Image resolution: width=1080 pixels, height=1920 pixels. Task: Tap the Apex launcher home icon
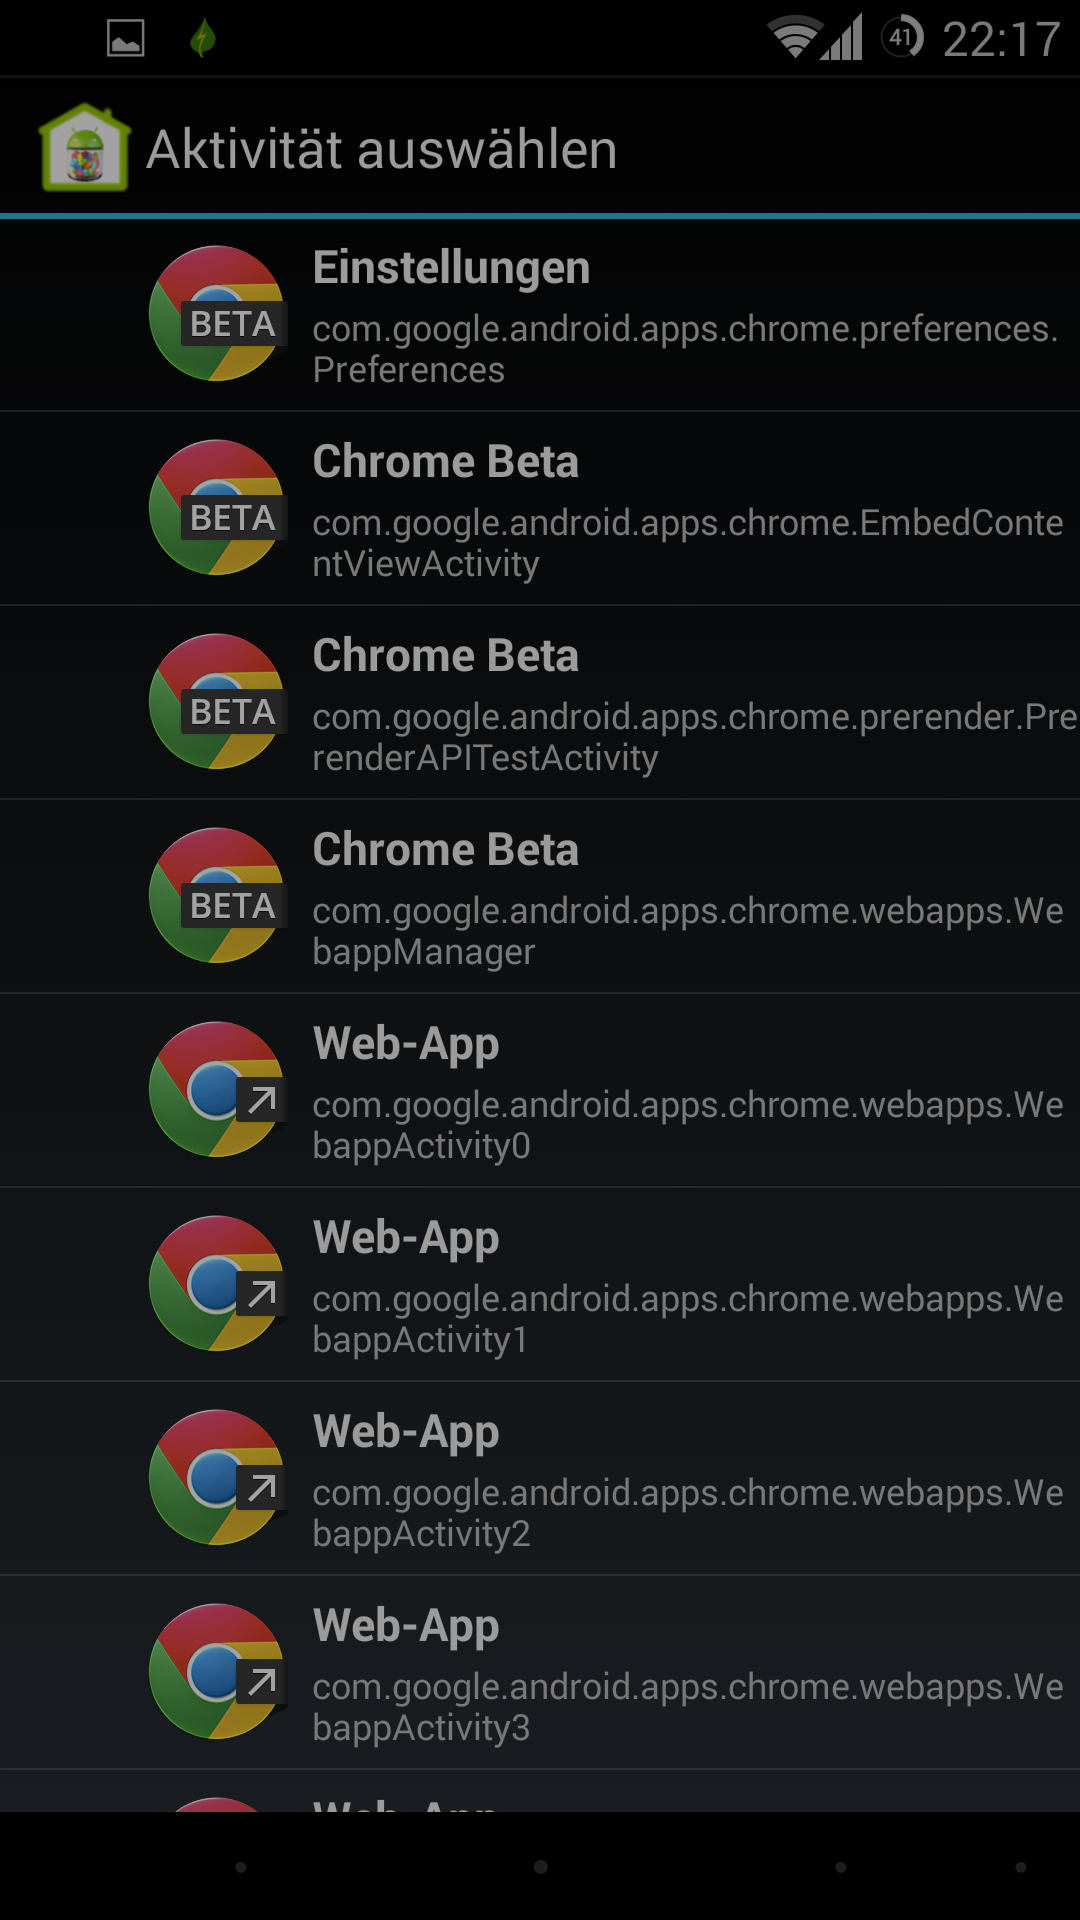[85, 147]
